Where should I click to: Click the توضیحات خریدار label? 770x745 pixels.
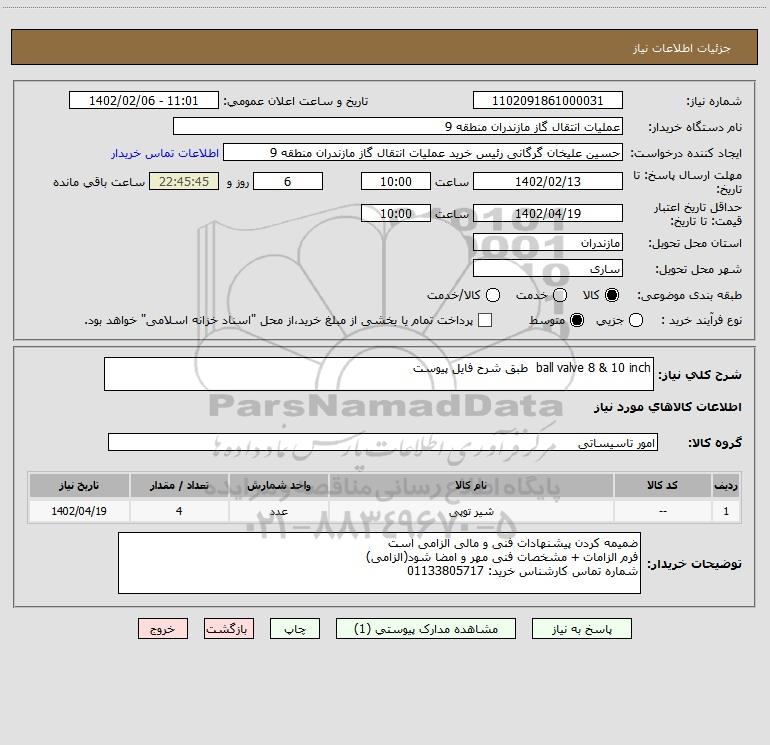click(x=694, y=564)
